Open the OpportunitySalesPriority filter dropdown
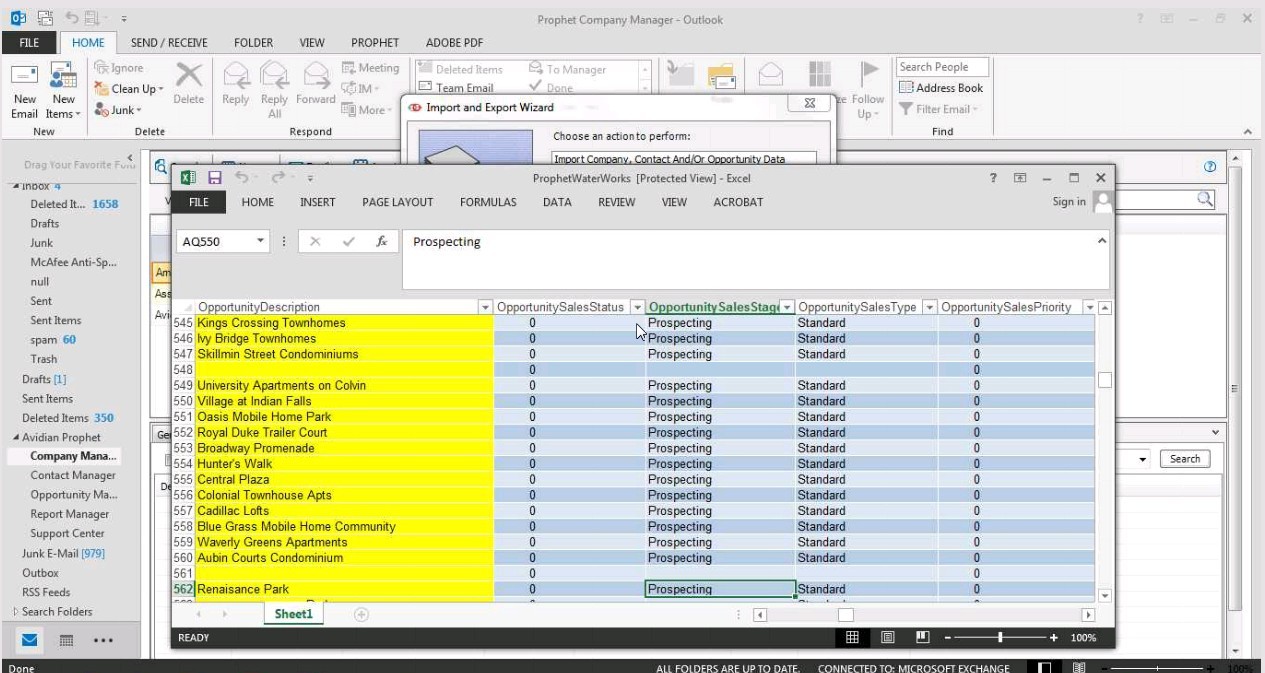The image size is (1265, 673). coord(1089,307)
